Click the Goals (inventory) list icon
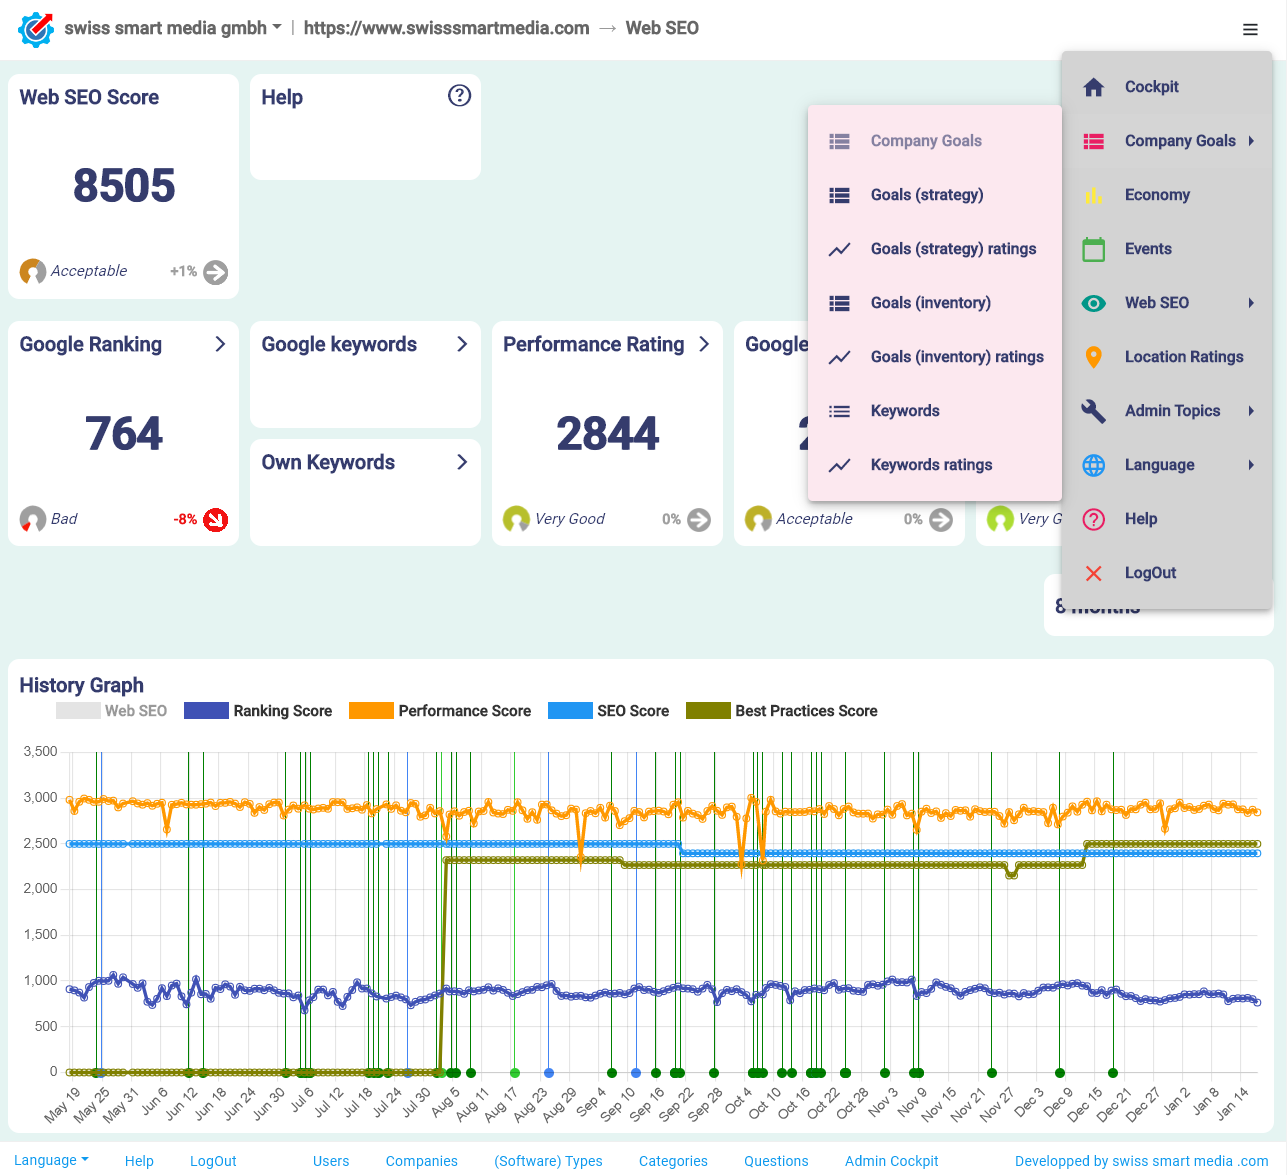Screen dimensions: 1287x1175 tap(840, 303)
